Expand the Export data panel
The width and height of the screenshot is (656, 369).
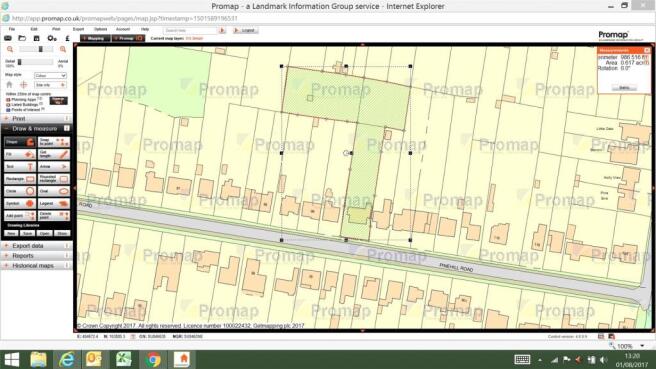(36, 246)
